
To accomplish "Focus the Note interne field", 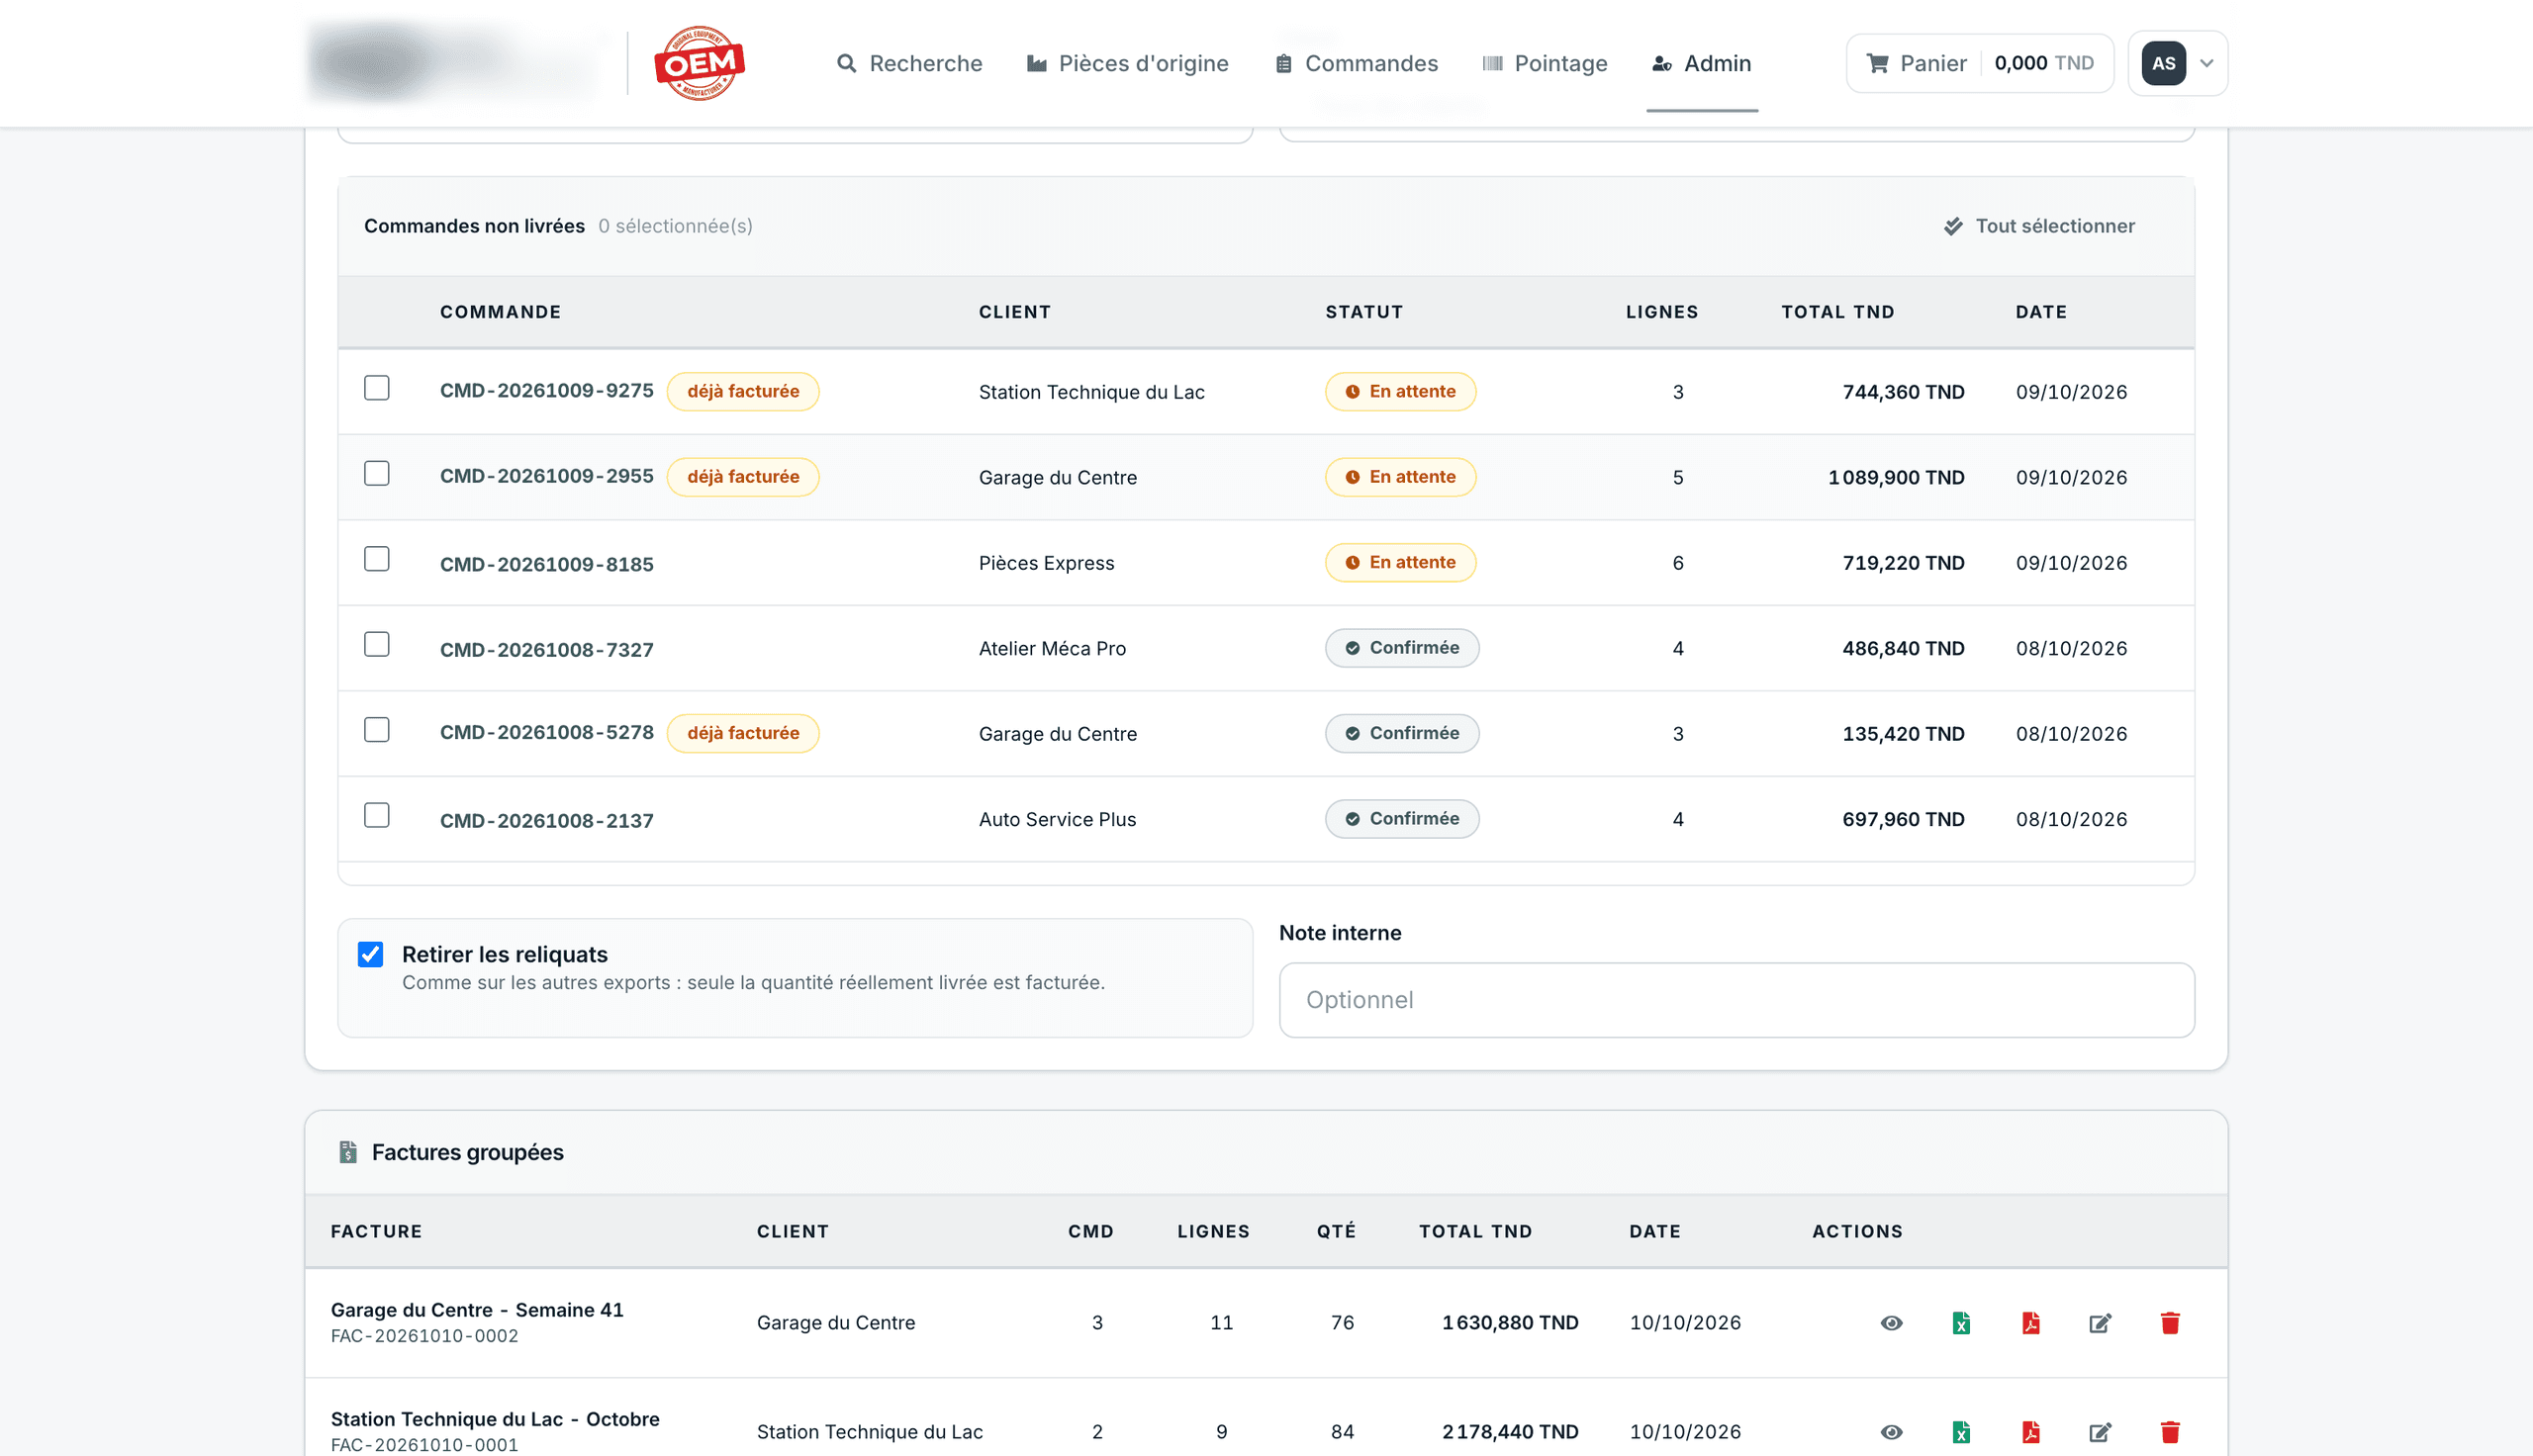I will tap(1736, 1000).
